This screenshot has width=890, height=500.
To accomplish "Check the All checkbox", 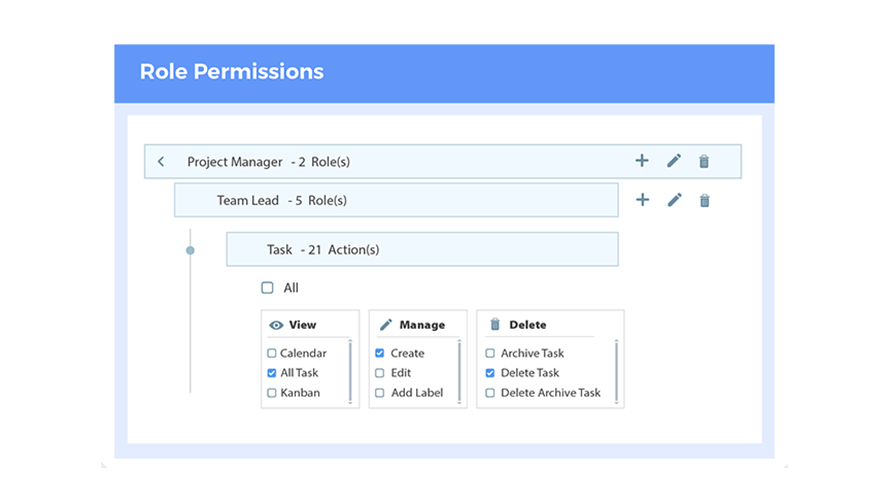I will point(267,288).
